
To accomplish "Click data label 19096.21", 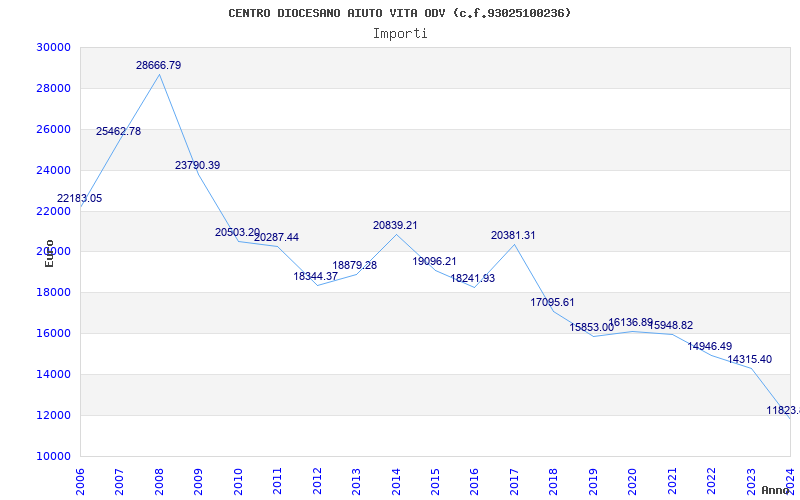I will [434, 261].
